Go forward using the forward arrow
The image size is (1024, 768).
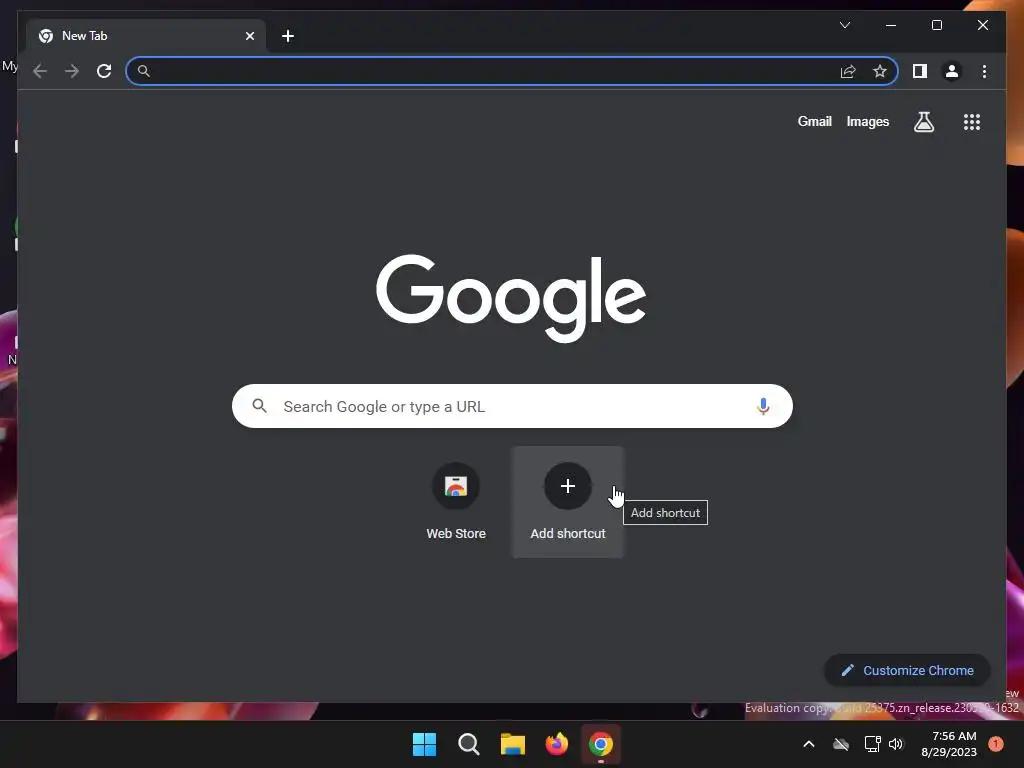coord(72,71)
